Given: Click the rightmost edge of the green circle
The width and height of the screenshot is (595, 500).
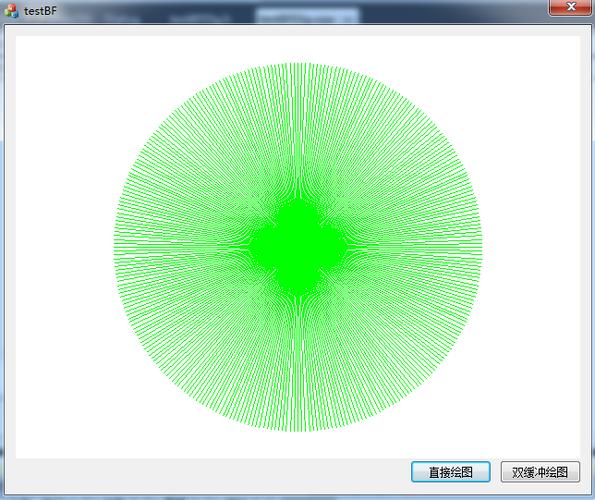Looking at the screenshot, I should [x=482, y=247].
